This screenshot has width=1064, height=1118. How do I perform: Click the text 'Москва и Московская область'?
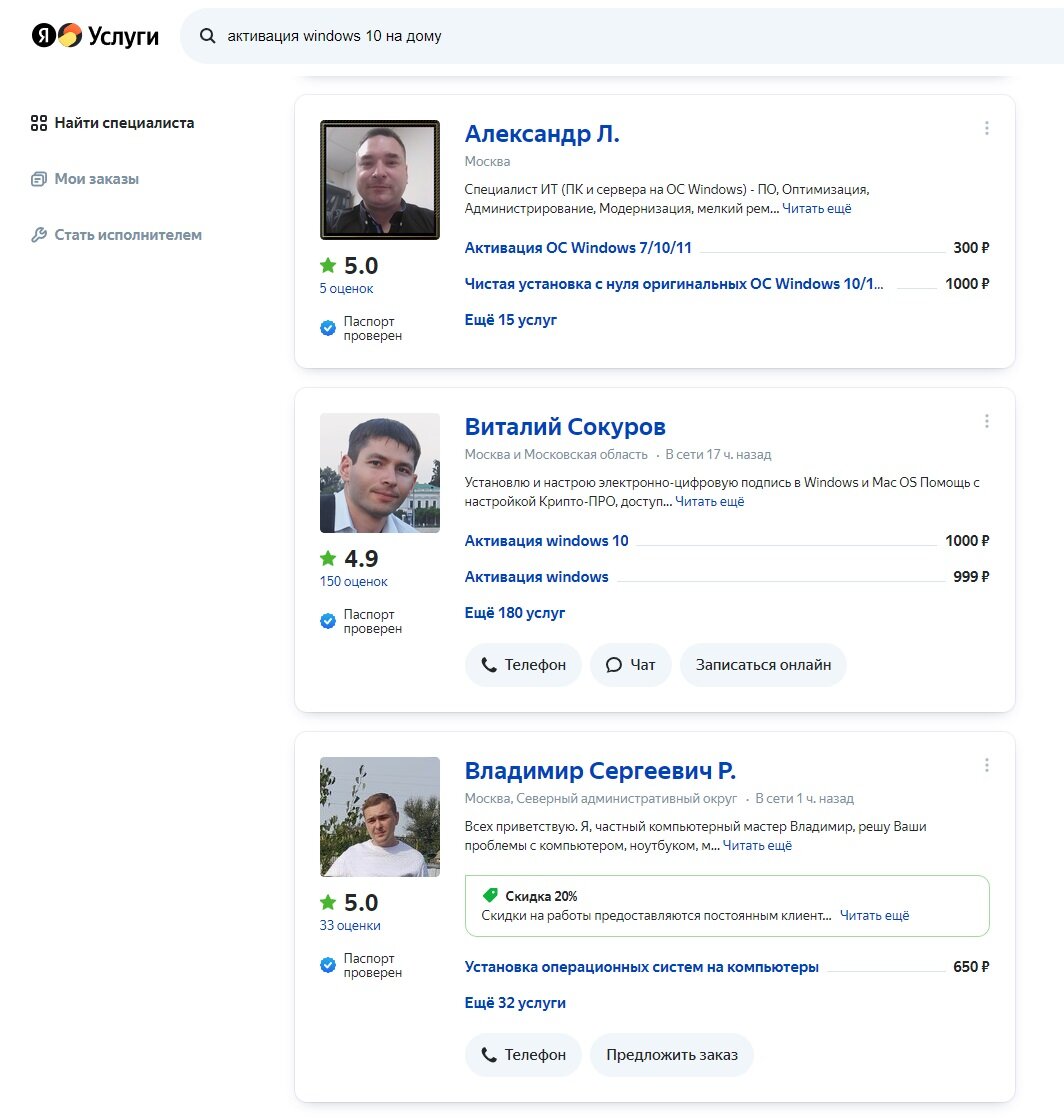556,455
